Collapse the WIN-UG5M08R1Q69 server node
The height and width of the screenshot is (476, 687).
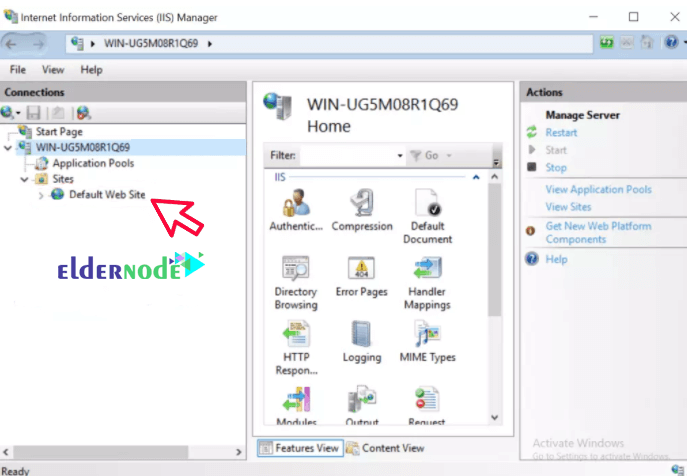tap(8, 148)
